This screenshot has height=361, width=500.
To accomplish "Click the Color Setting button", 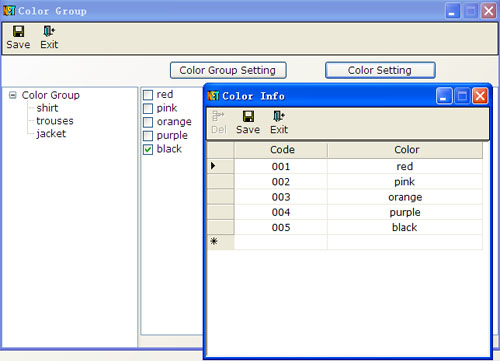I will [x=380, y=70].
